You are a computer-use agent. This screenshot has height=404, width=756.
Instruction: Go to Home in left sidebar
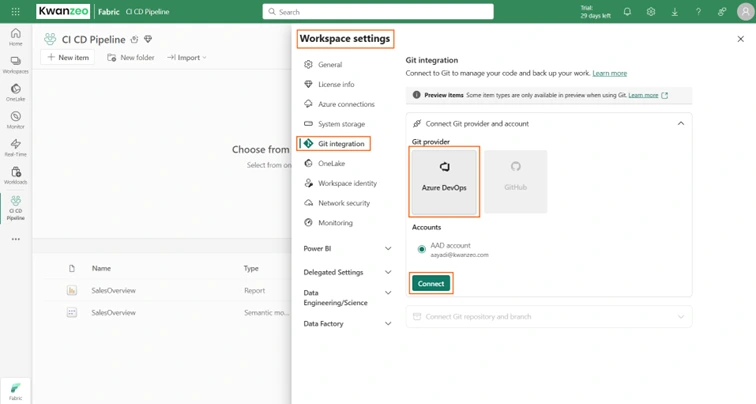click(x=15, y=37)
